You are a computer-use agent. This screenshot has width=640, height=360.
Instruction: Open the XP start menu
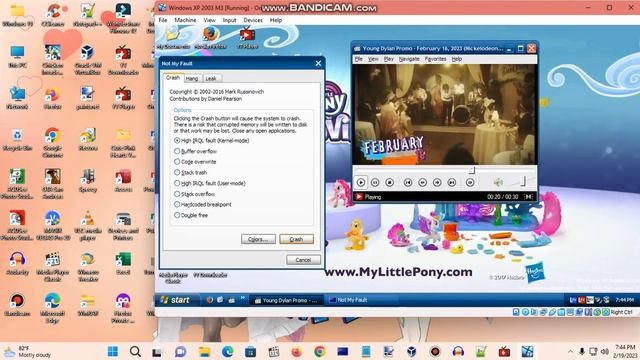tap(177, 300)
